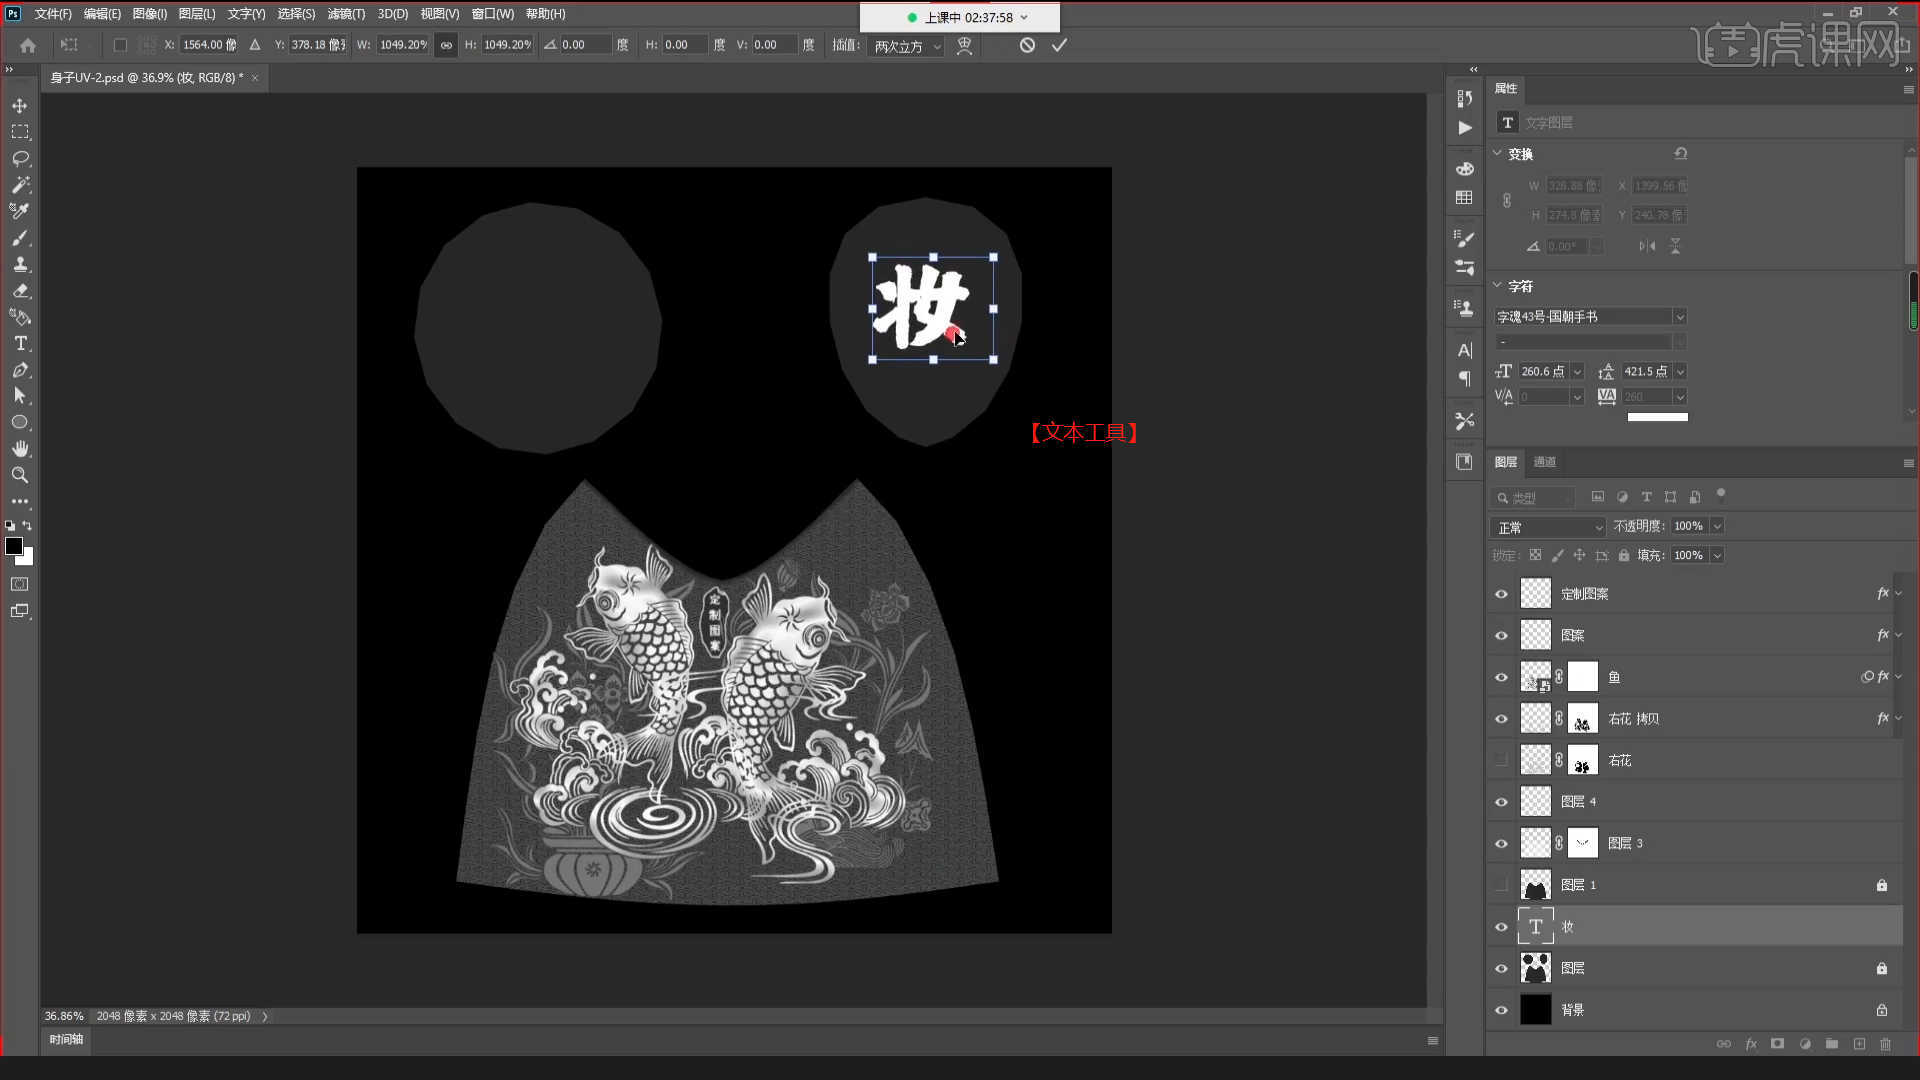Select the Clone Stamp tool
1920x1080 pixels.
20,264
